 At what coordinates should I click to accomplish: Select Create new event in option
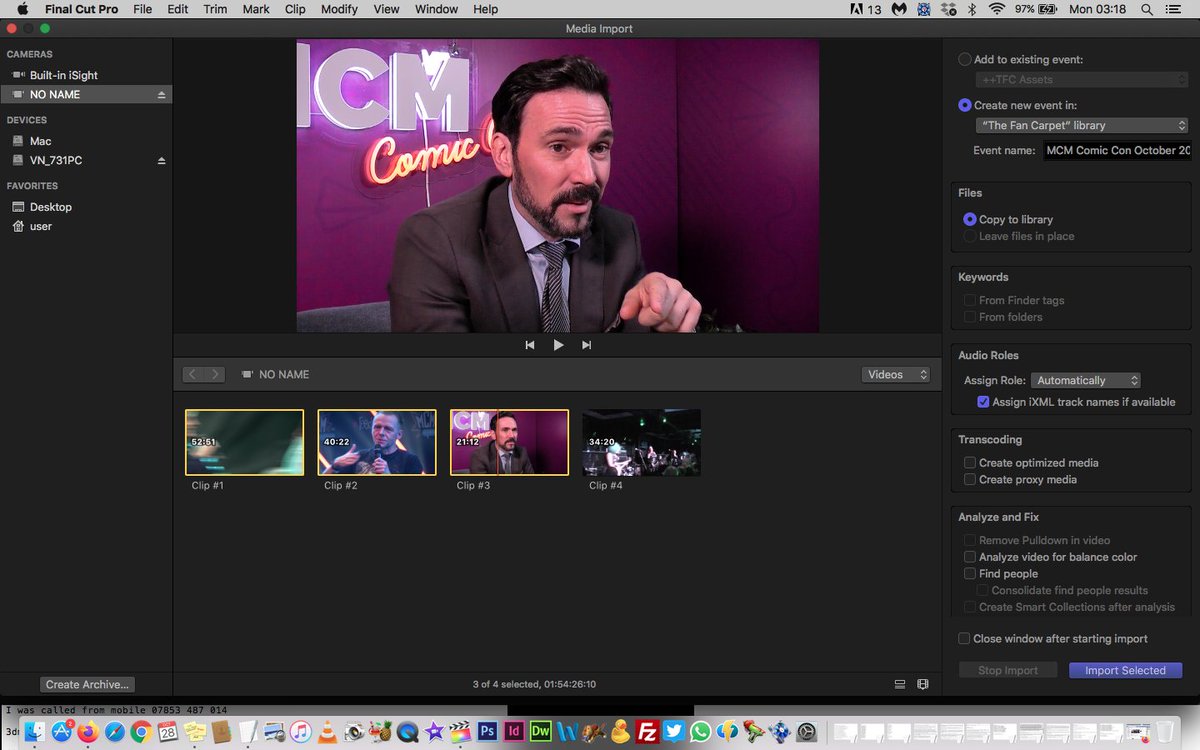pyautogui.click(x=965, y=105)
